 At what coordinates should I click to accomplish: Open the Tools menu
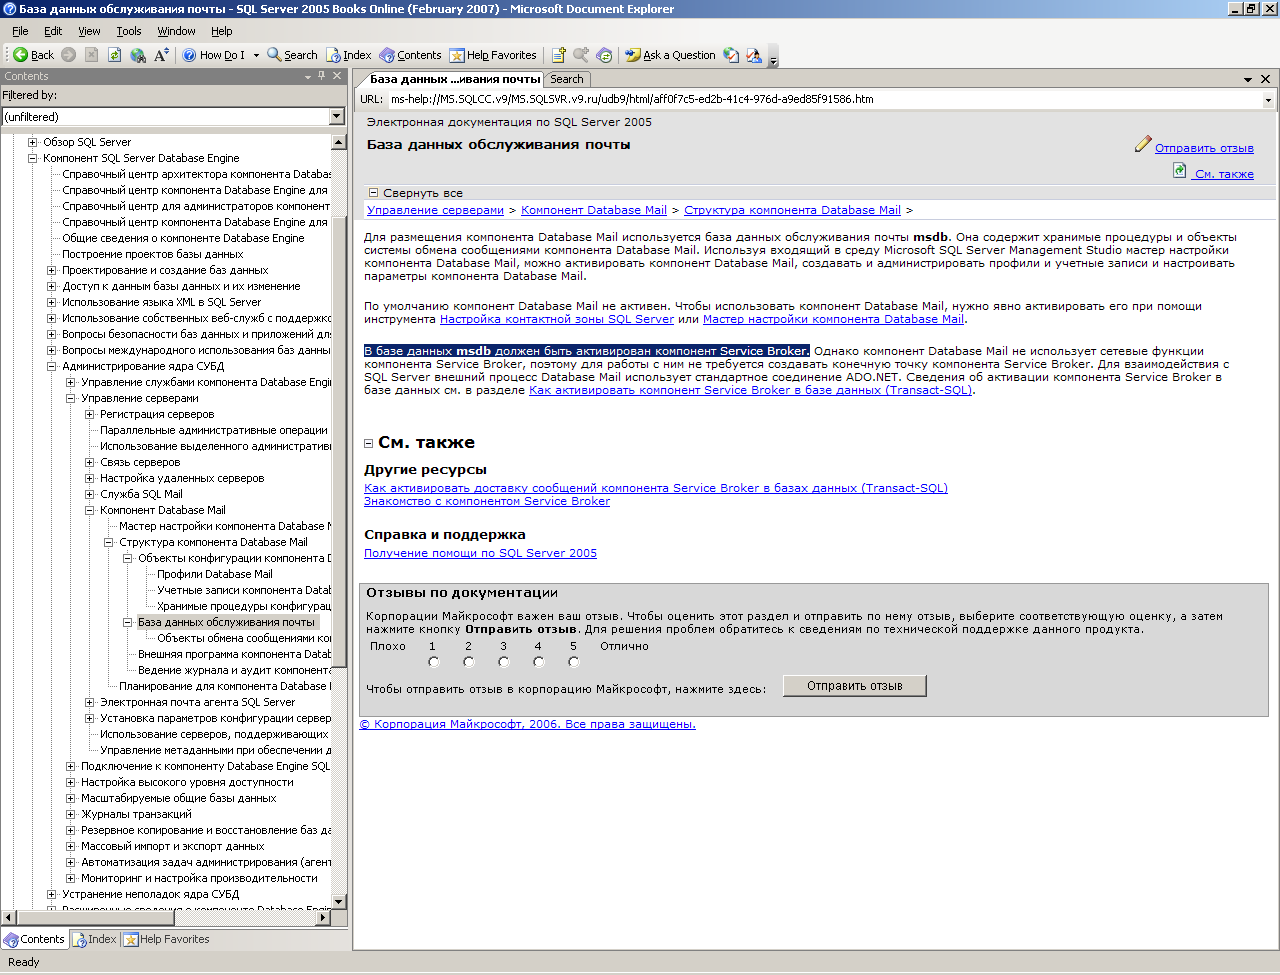(x=129, y=31)
